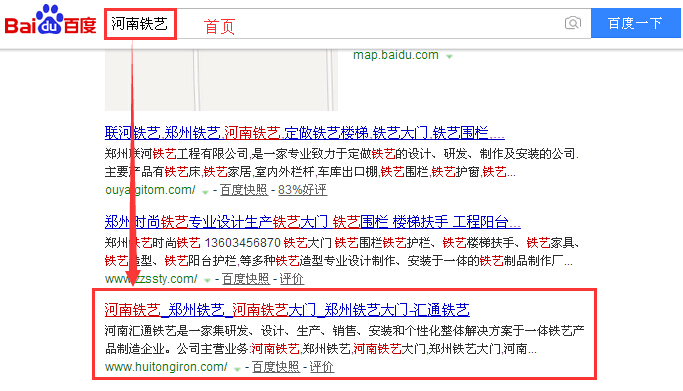Open the ouyangitom.com URL
The width and height of the screenshot is (683, 391).
(150, 190)
